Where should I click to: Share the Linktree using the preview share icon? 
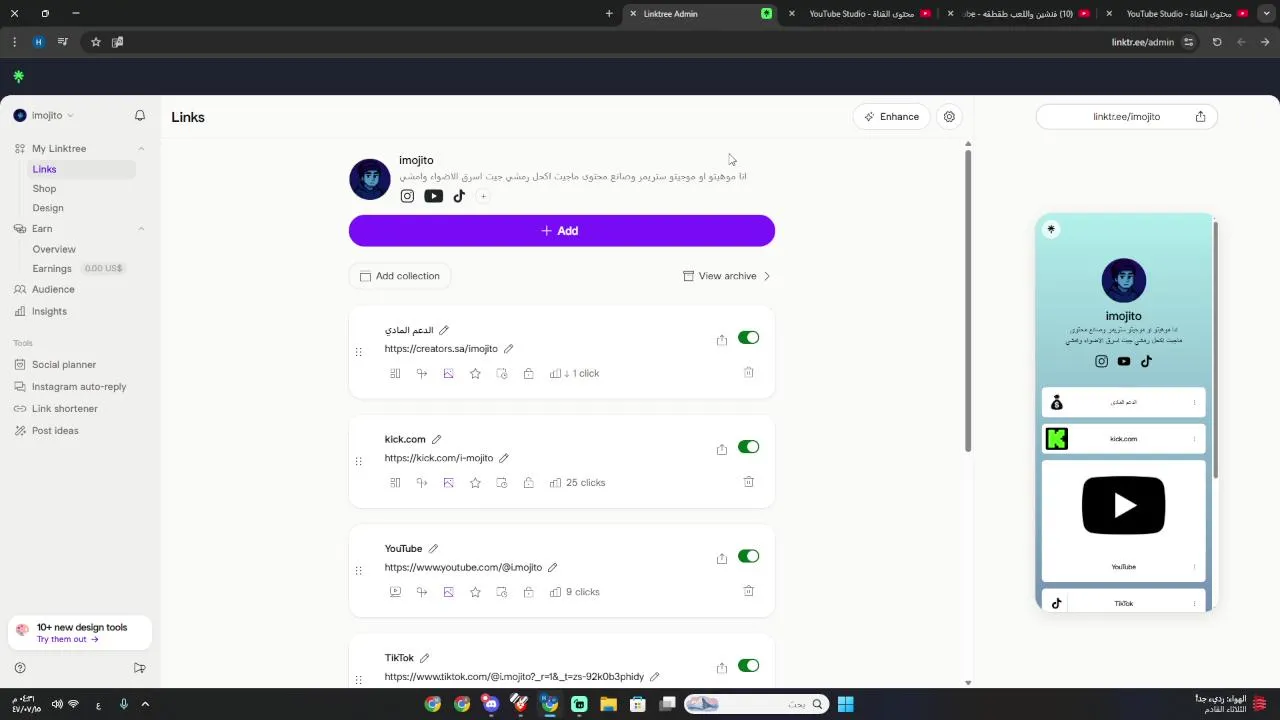(1200, 117)
